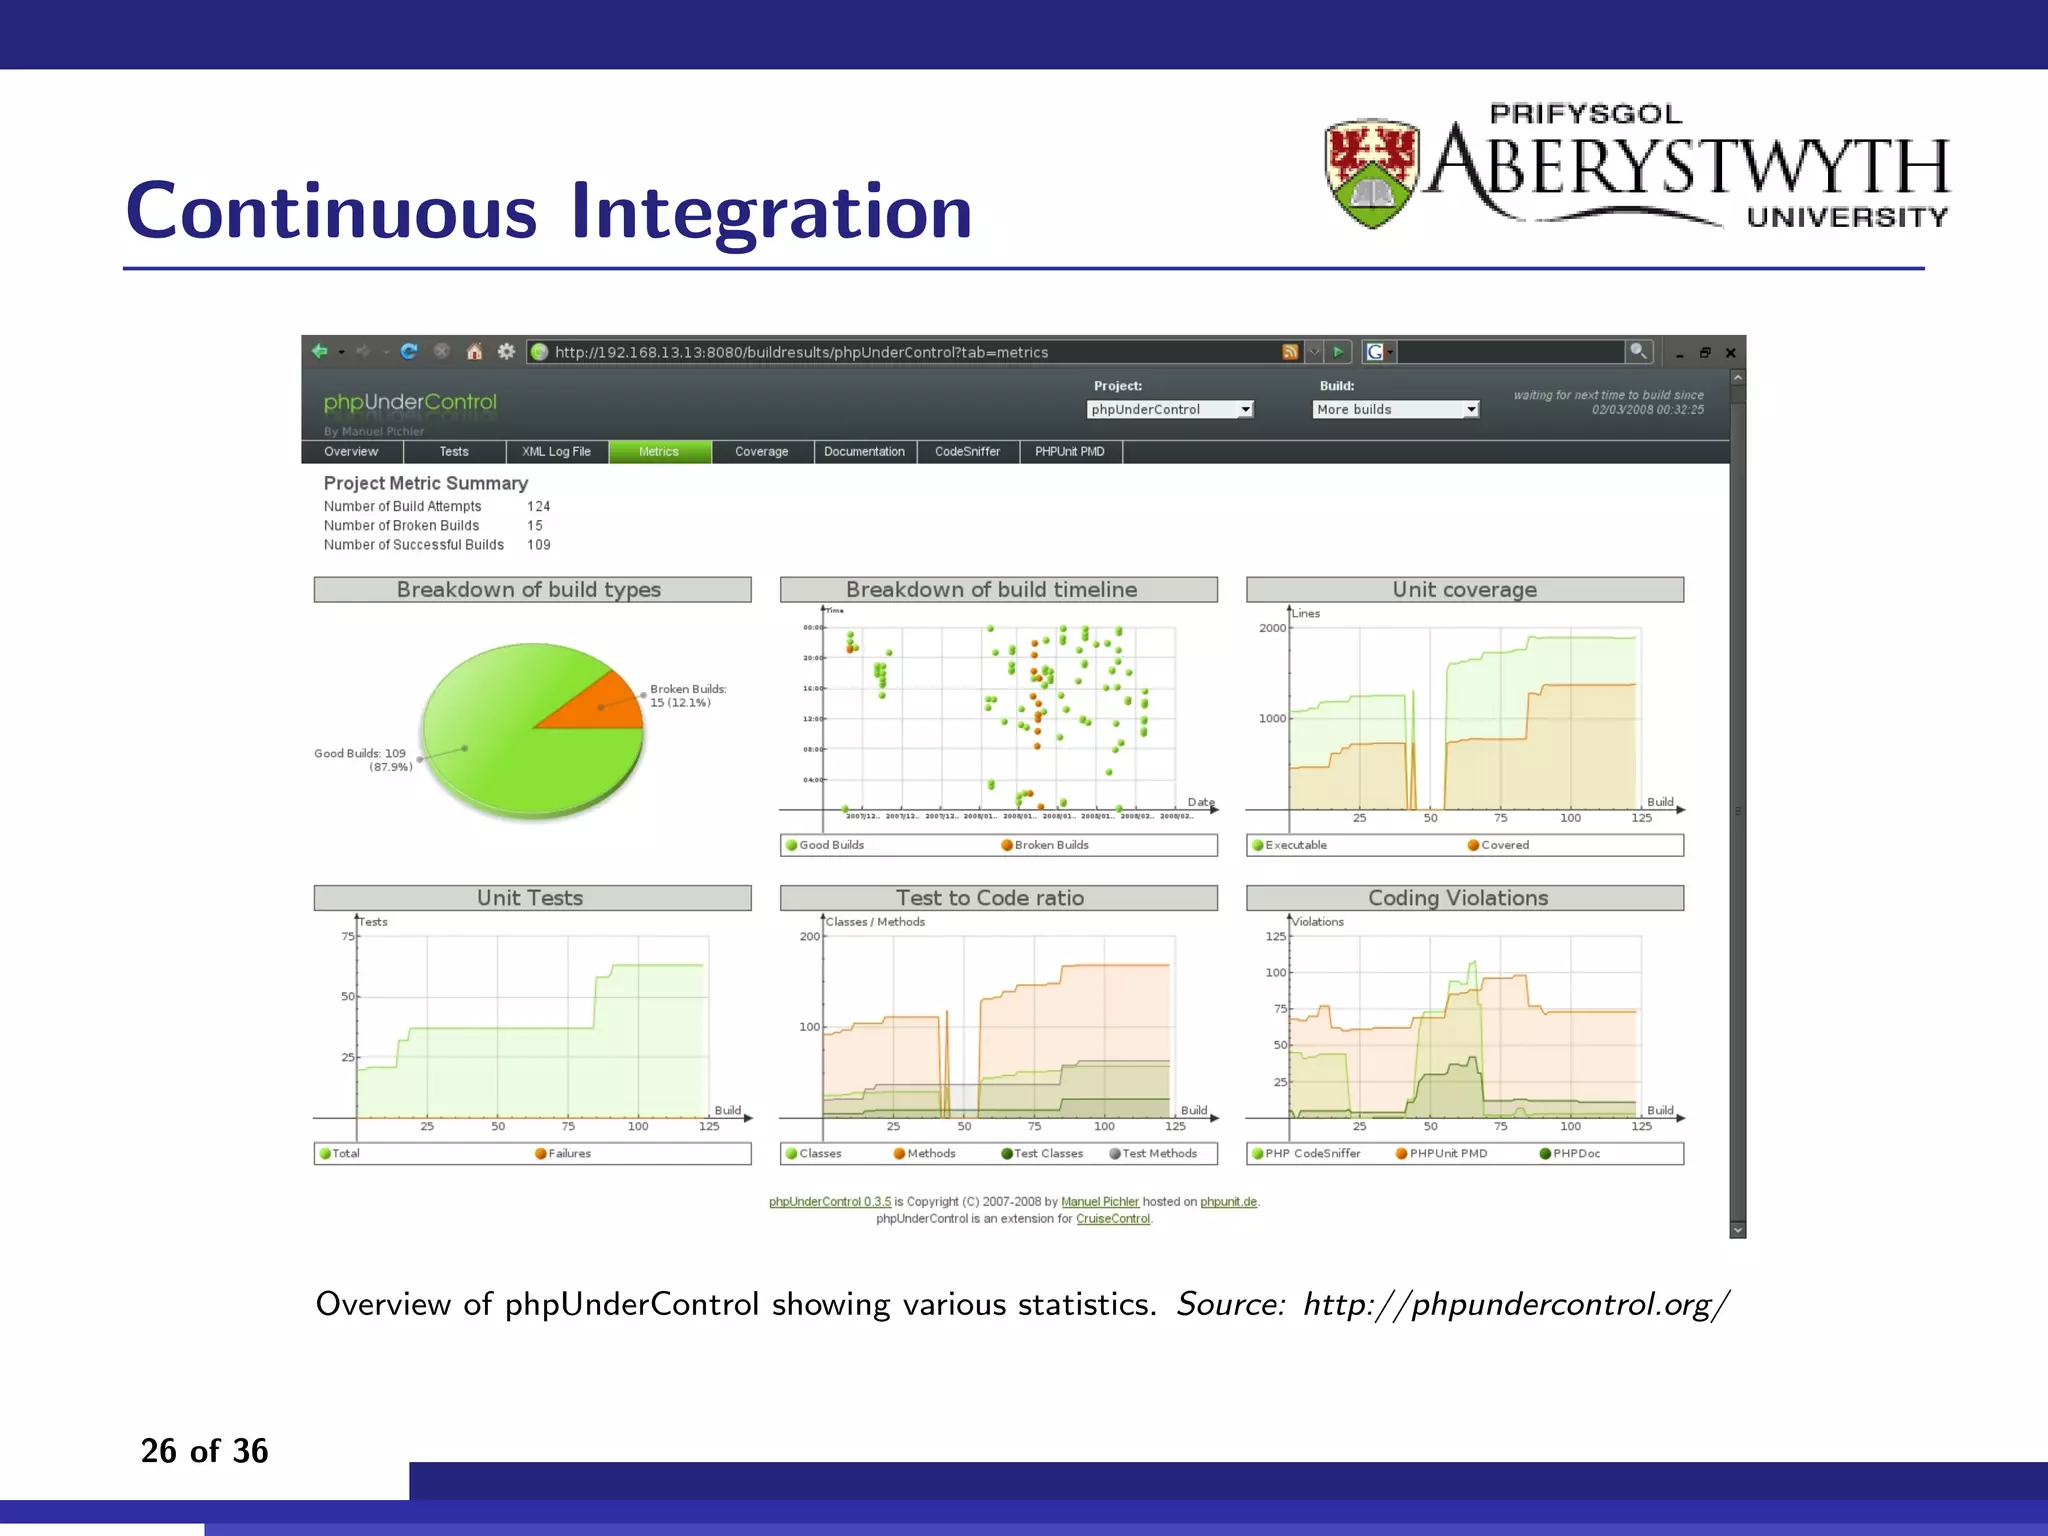The width and height of the screenshot is (2048, 1536).
Task: Click the page scrollbar down arrow
Action: point(1738,1230)
